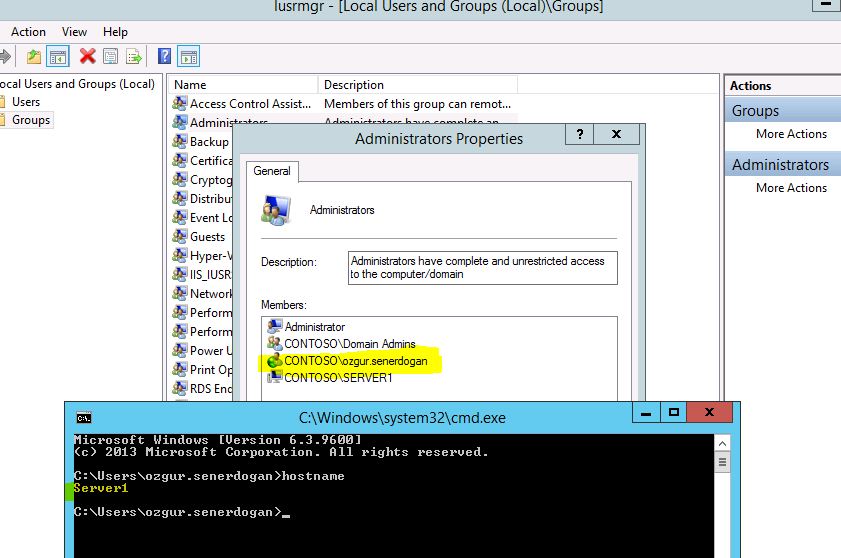
Task: Select the Distribu... group row
Action: [x=202, y=199]
